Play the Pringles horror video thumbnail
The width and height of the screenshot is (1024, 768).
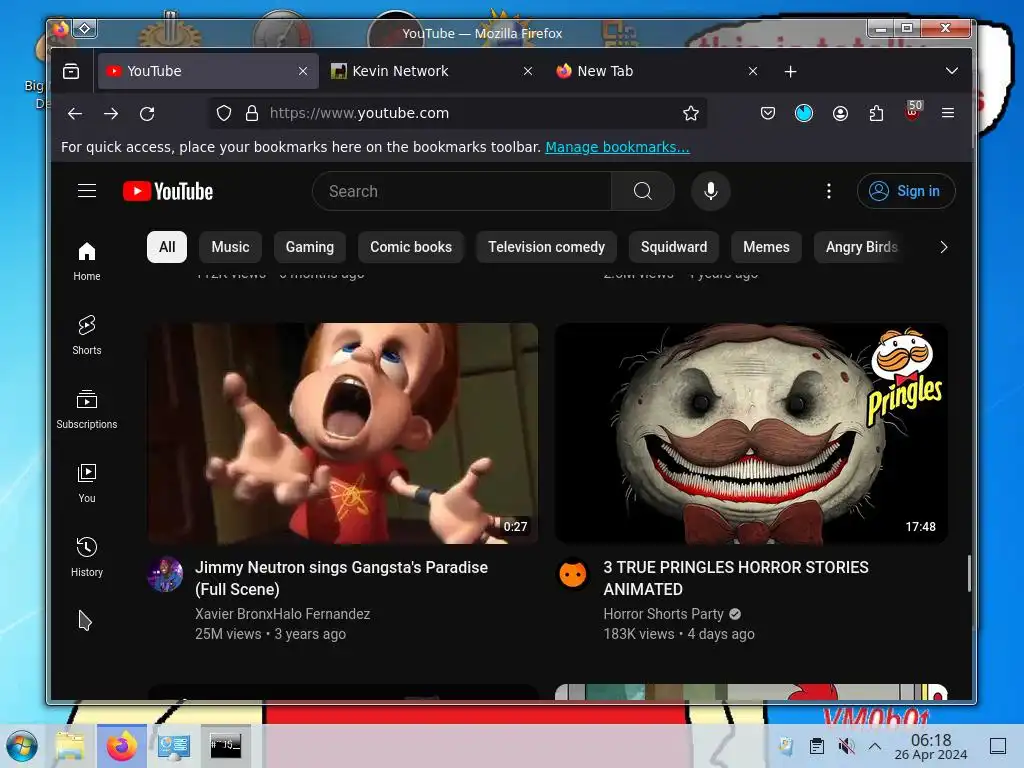pos(751,433)
